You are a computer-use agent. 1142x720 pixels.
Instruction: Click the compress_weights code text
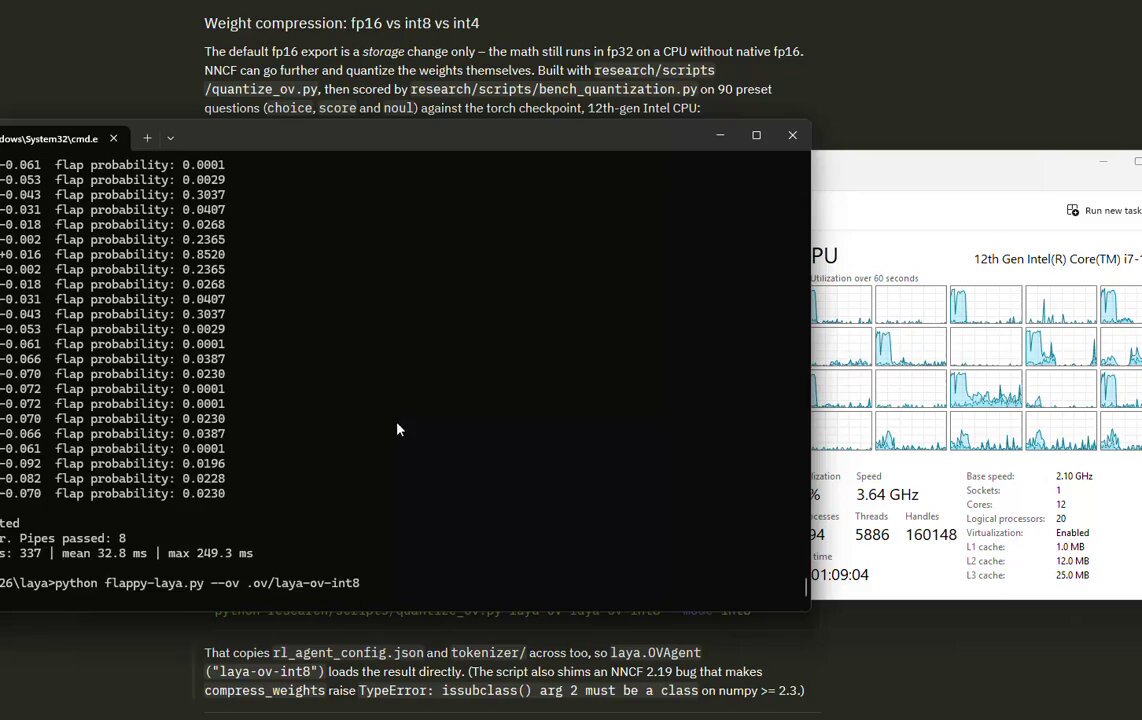[x=264, y=690]
